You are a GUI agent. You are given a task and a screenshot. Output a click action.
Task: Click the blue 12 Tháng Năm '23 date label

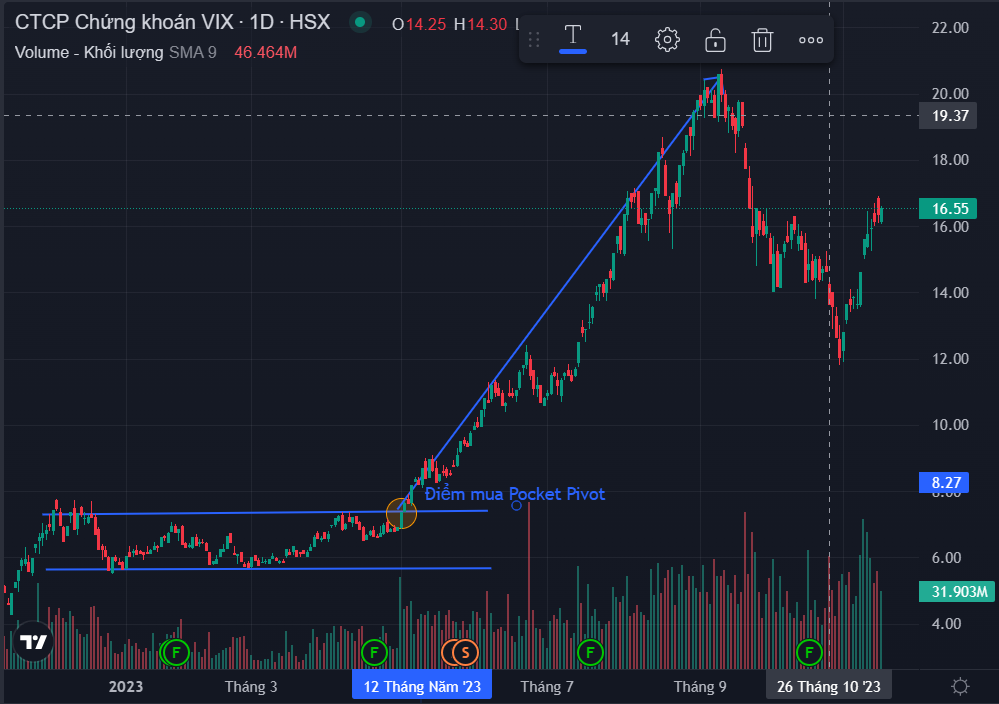tap(422, 687)
